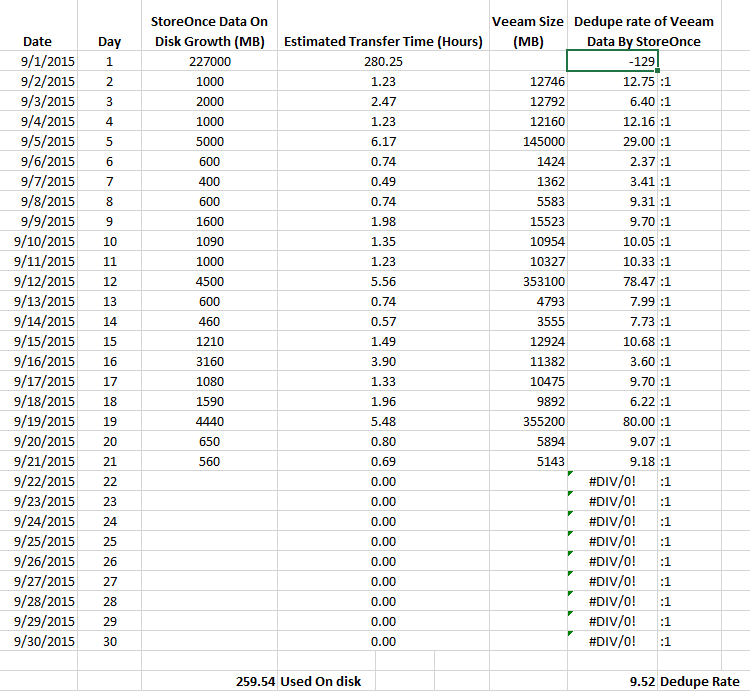The height and width of the screenshot is (691, 750).
Task: Select the #DIV/0! error cell for 9/22/2015
Action: pyautogui.click(x=612, y=482)
